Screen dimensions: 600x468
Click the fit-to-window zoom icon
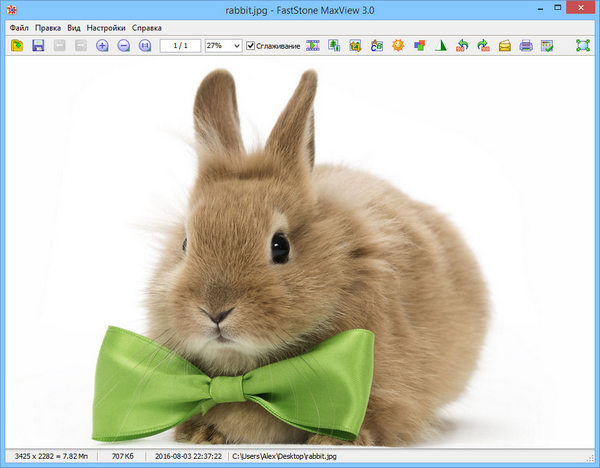click(x=144, y=46)
